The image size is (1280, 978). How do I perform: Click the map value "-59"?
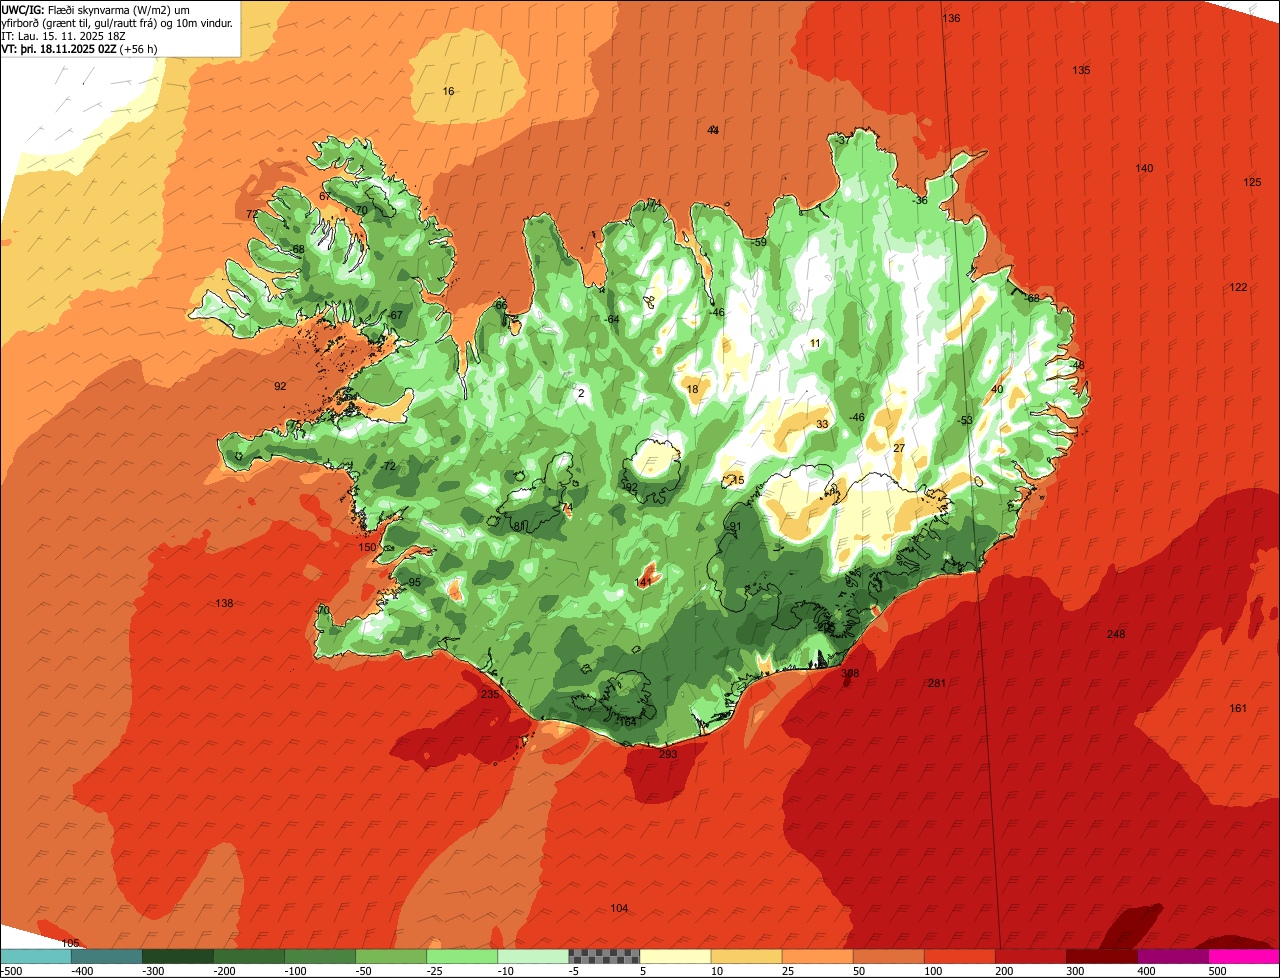coord(758,242)
